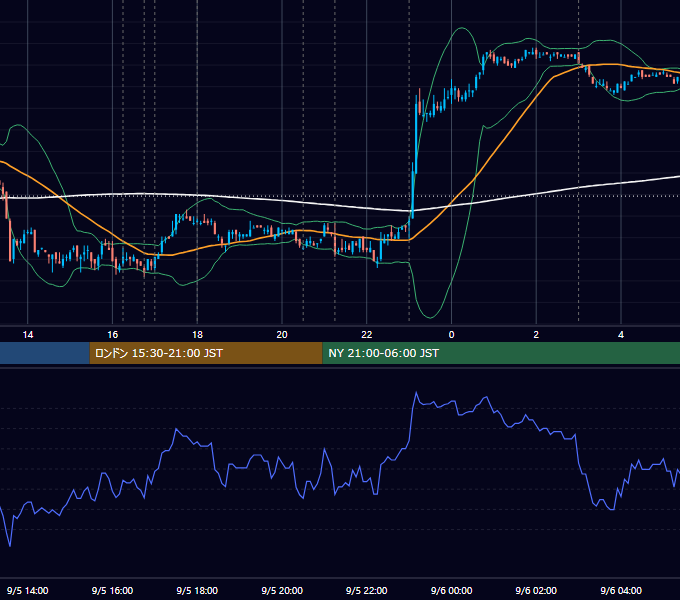Click the 16 hour label on price chart axis
This screenshot has height=600, width=680.
click(x=112, y=335)
